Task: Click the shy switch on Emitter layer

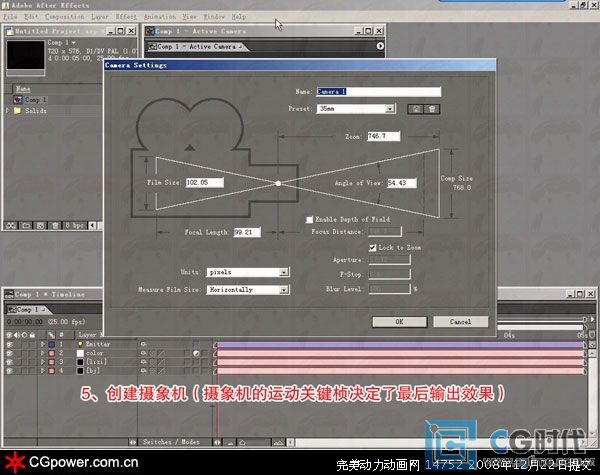Action: click(143, 344)
